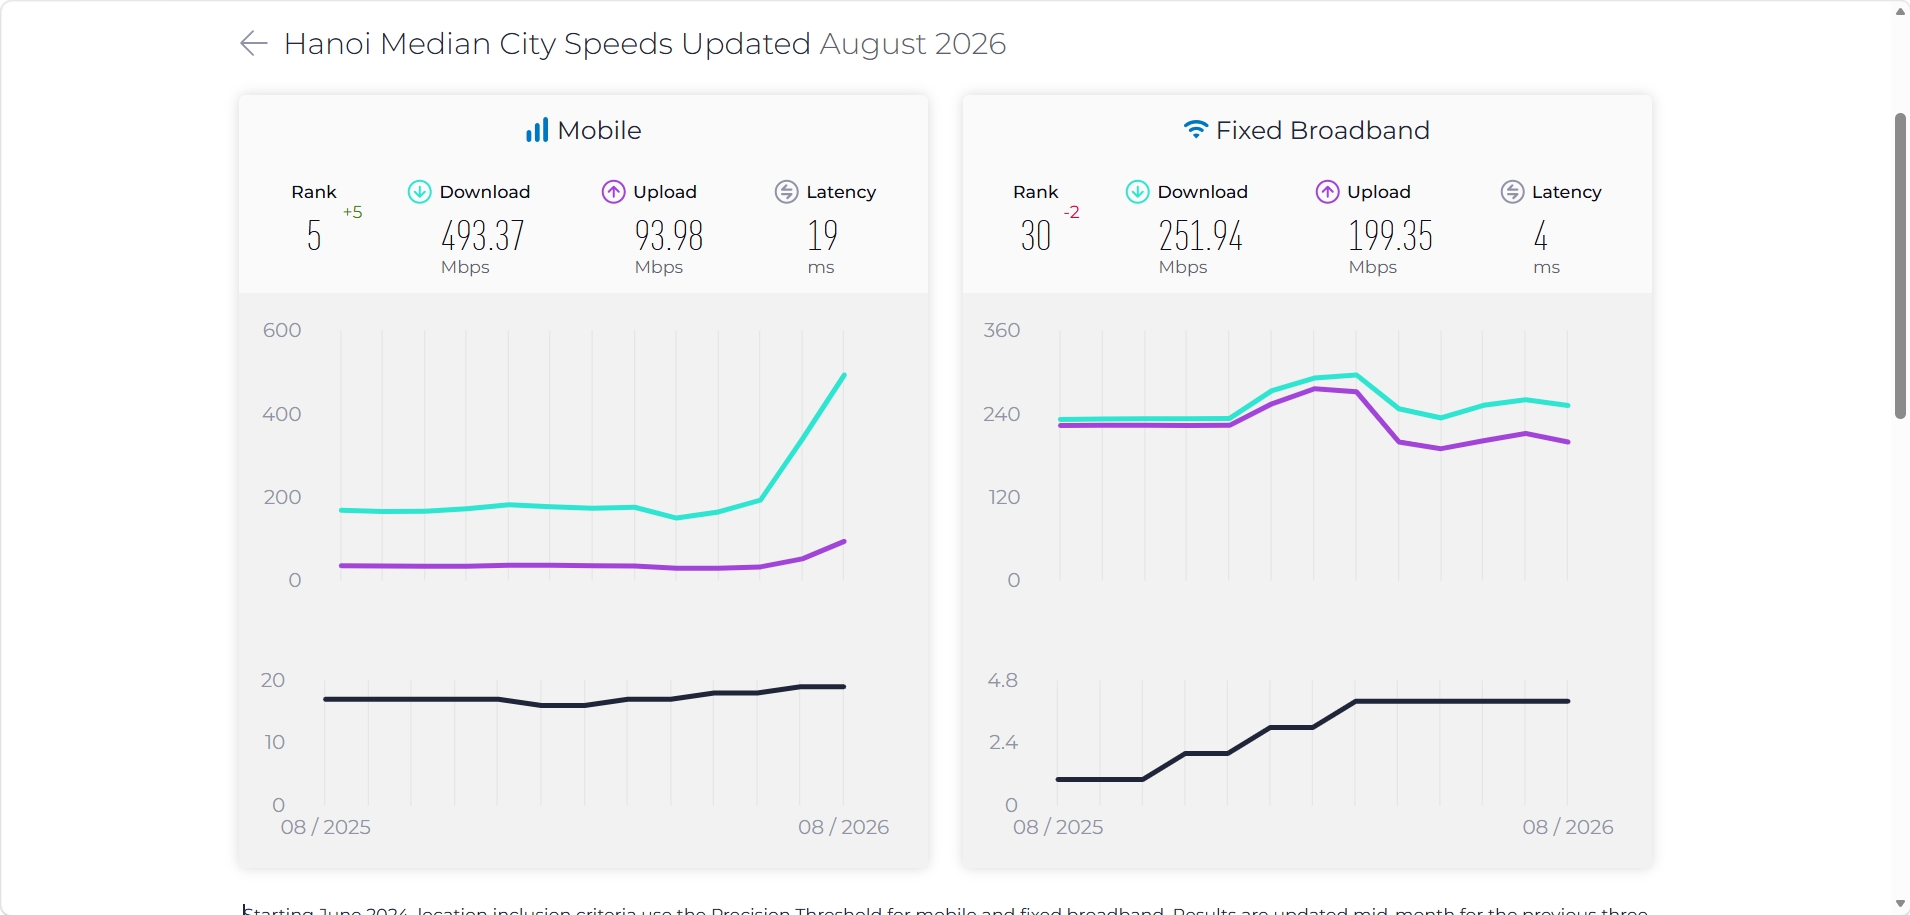Click the Fixed Broadband wifi icon
Image resolution: width=1910 pixels, height=915 pixels.
(x=1196, y=129)
